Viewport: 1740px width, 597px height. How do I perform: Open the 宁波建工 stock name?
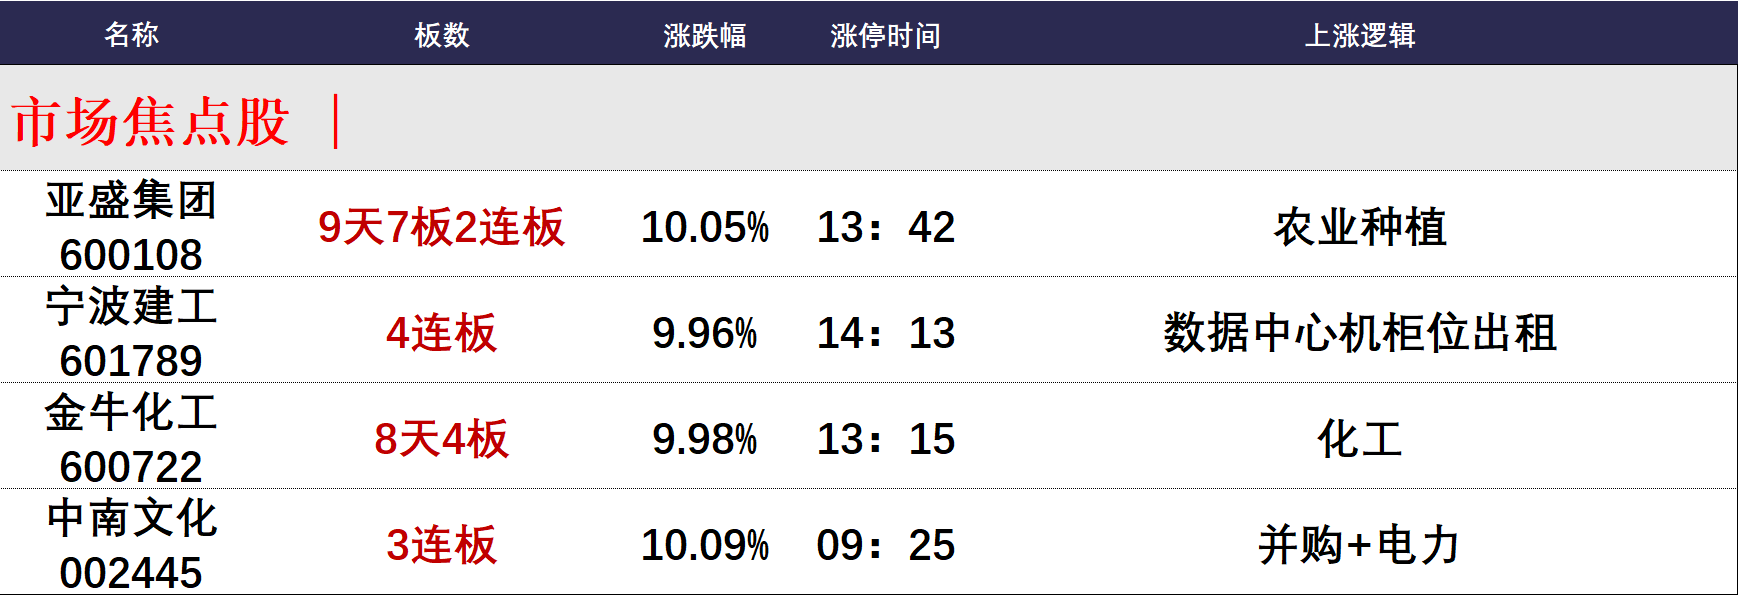tap(131, 306)
